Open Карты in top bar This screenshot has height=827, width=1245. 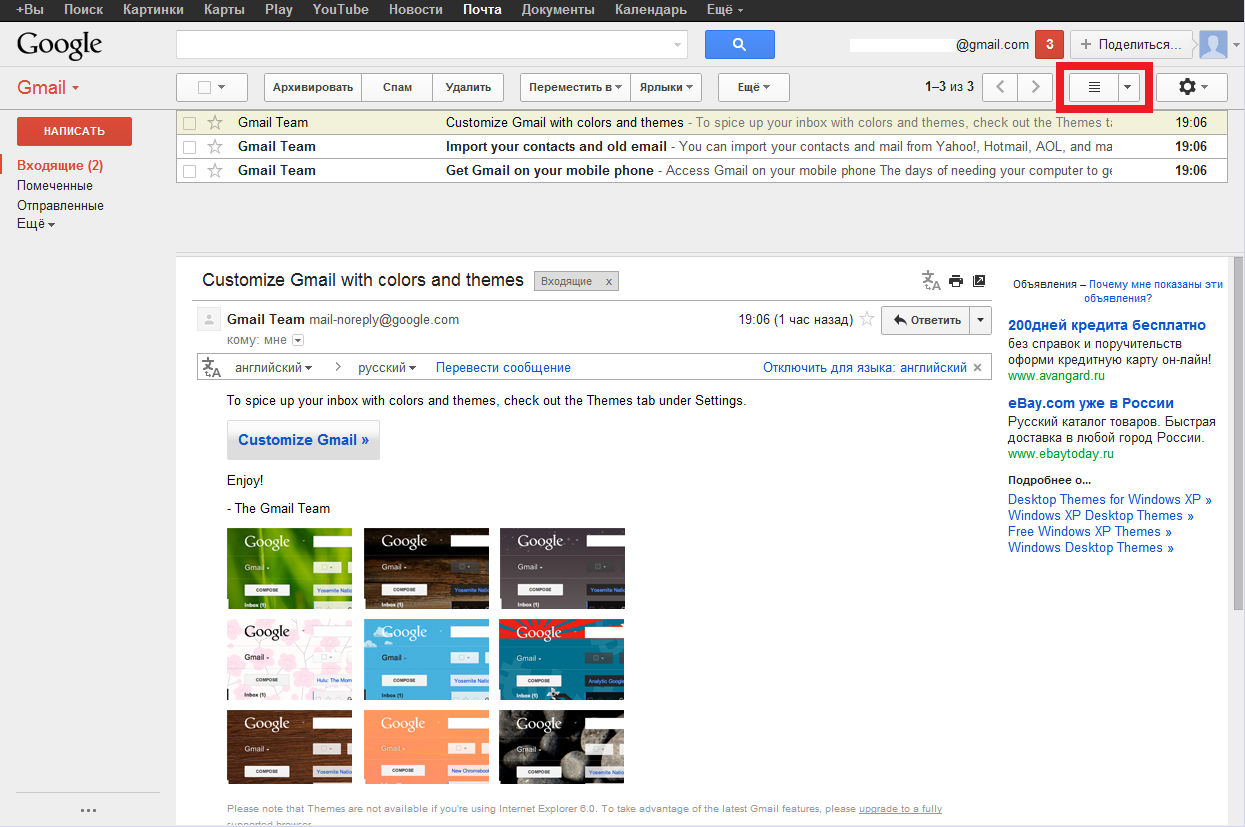point(223,10)
